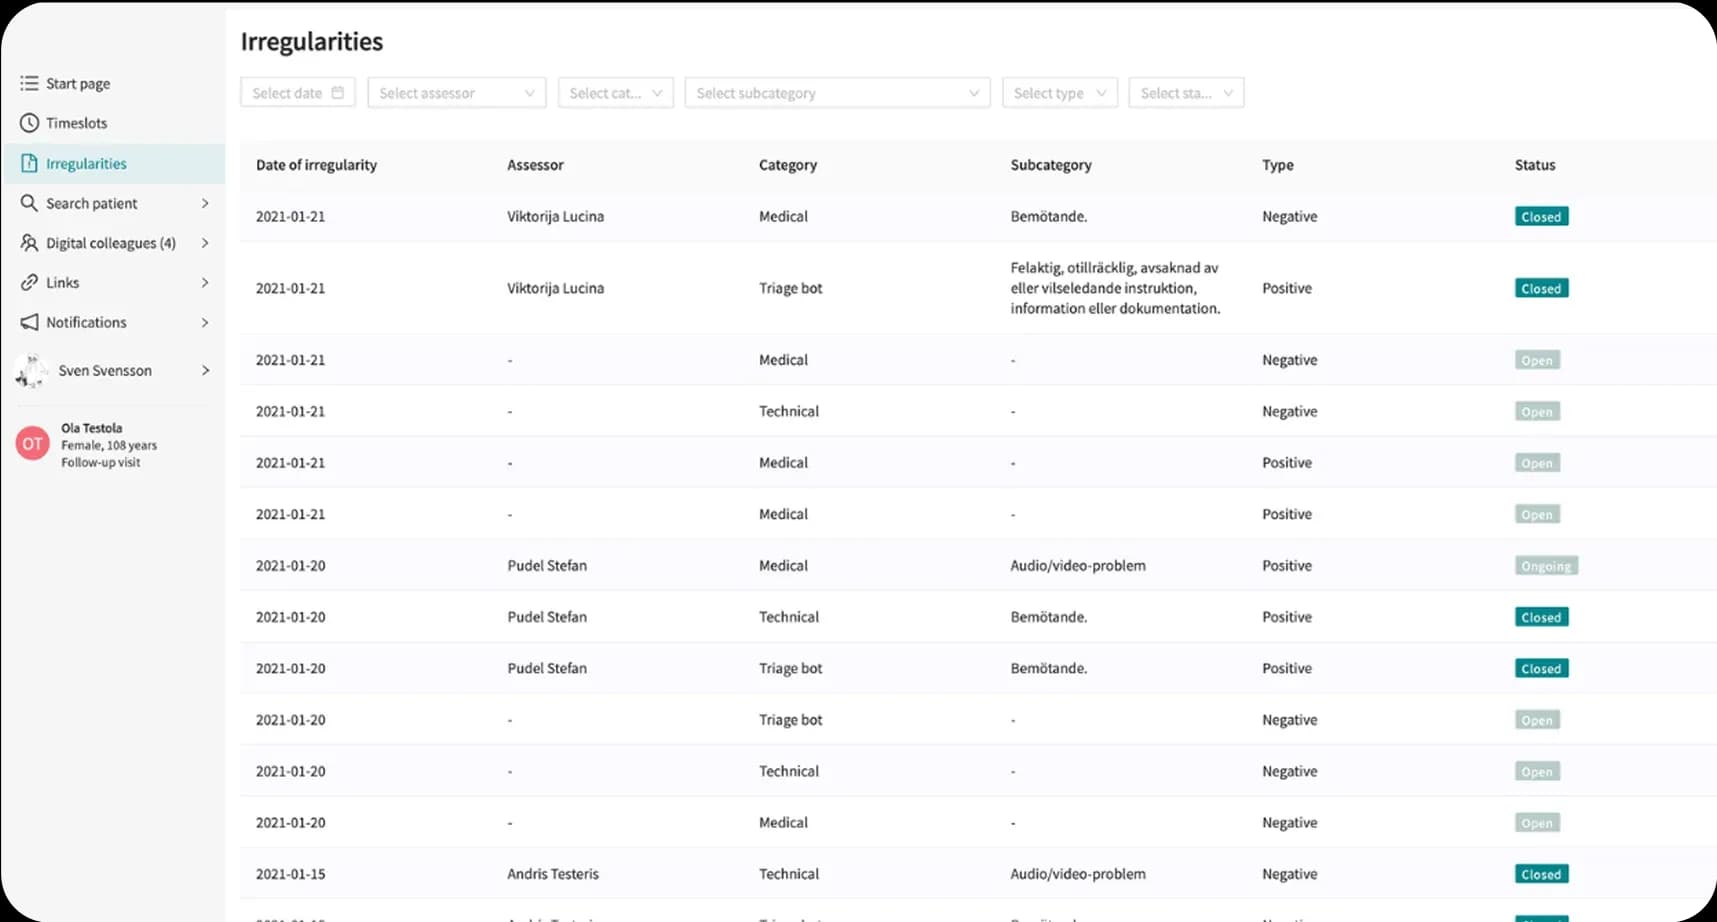Open the Select type dropdown

(1059, 93)
